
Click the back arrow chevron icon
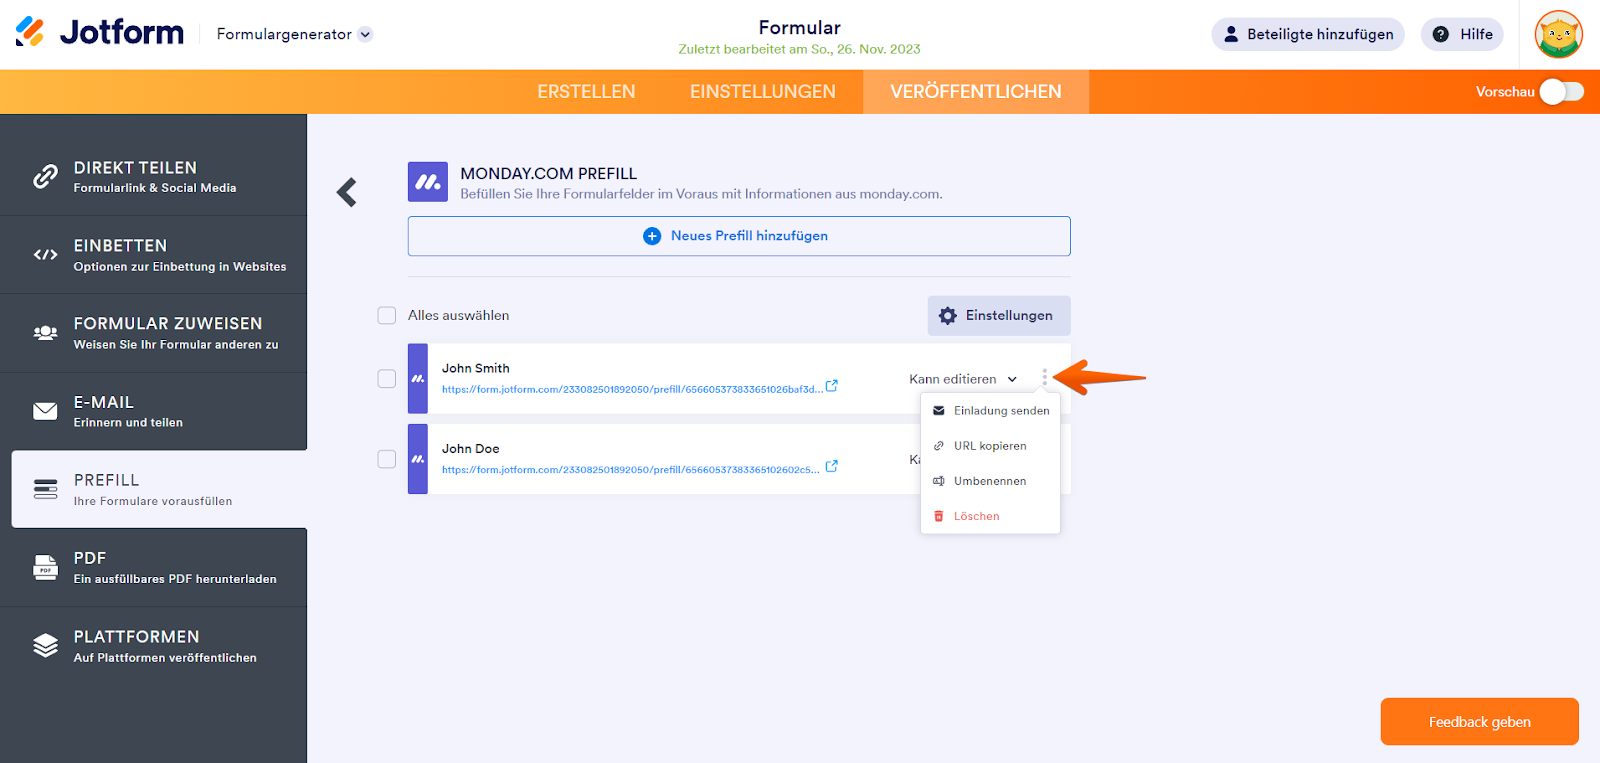[x=347, y=192]
